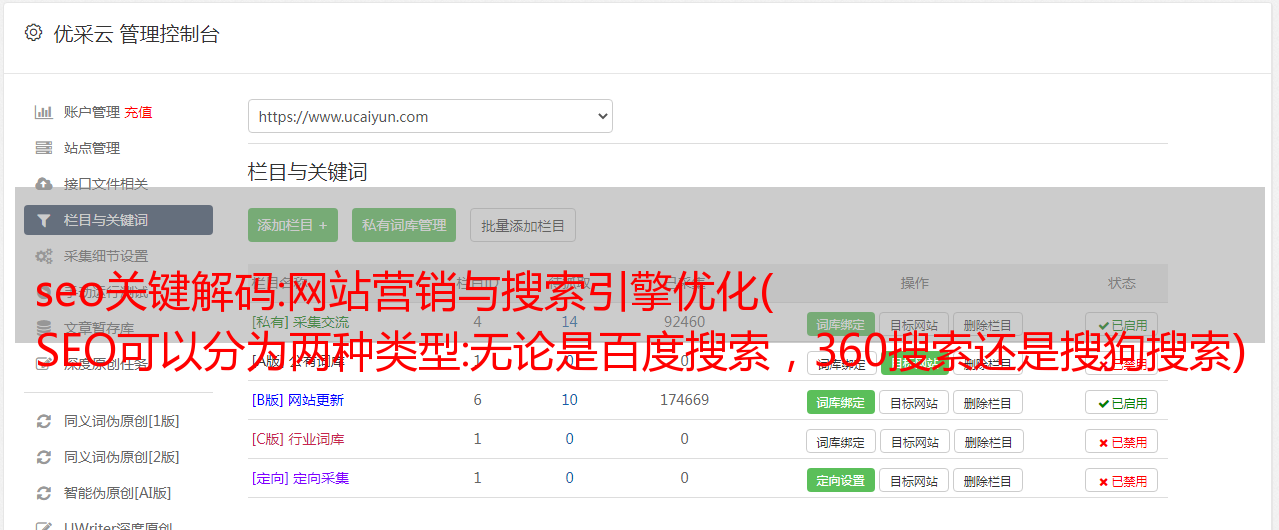This screenshot has height=530, width=1279.
Task: Click 删除栏目 in the 采集交流 row
Action: [988, 324]
